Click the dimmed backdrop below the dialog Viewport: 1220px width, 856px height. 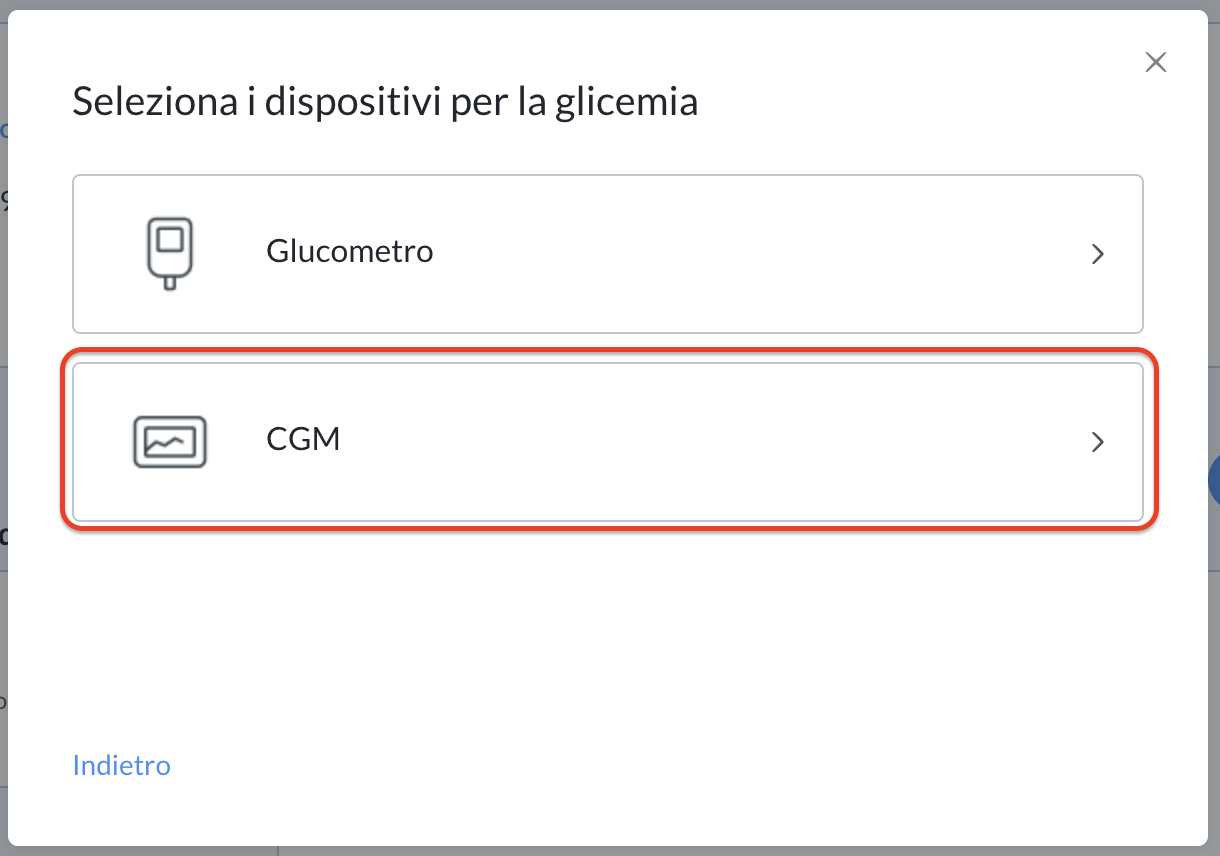click(610, 851)
